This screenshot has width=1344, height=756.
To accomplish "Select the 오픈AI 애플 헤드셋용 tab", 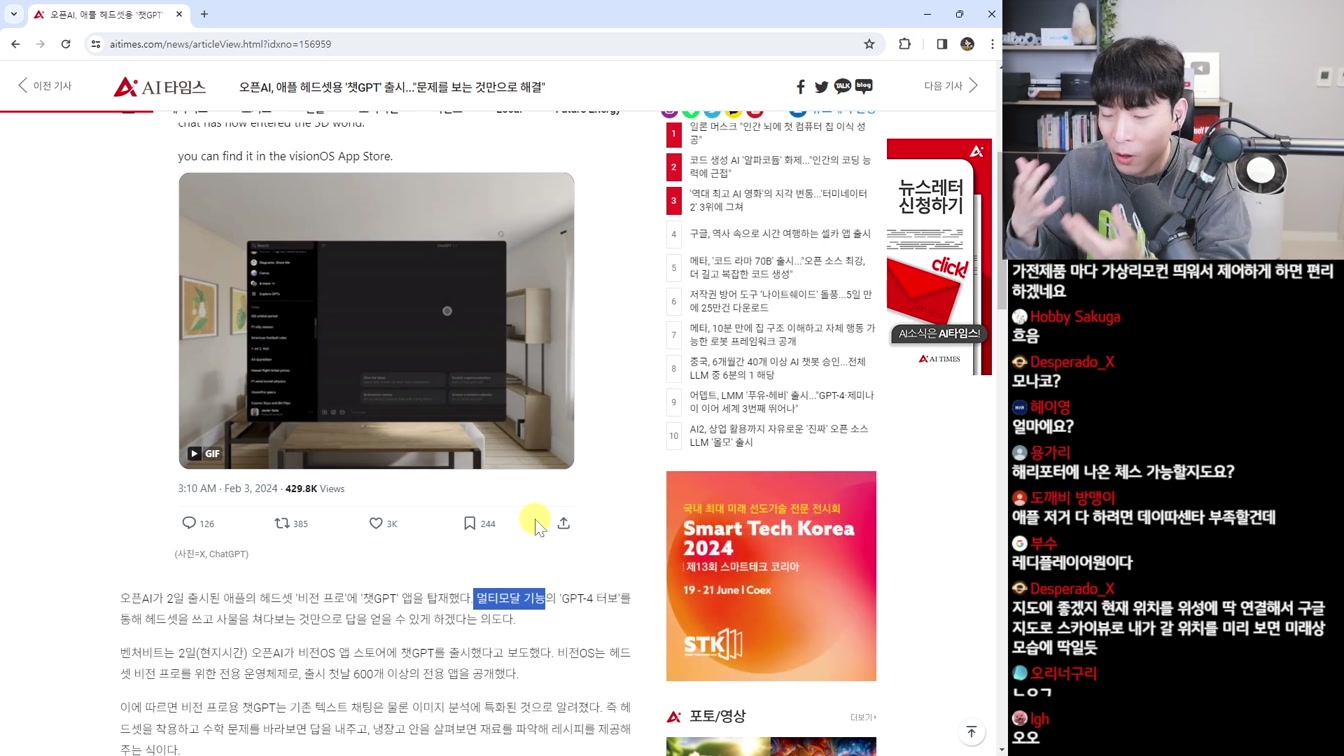I will [x=108, y=14].
